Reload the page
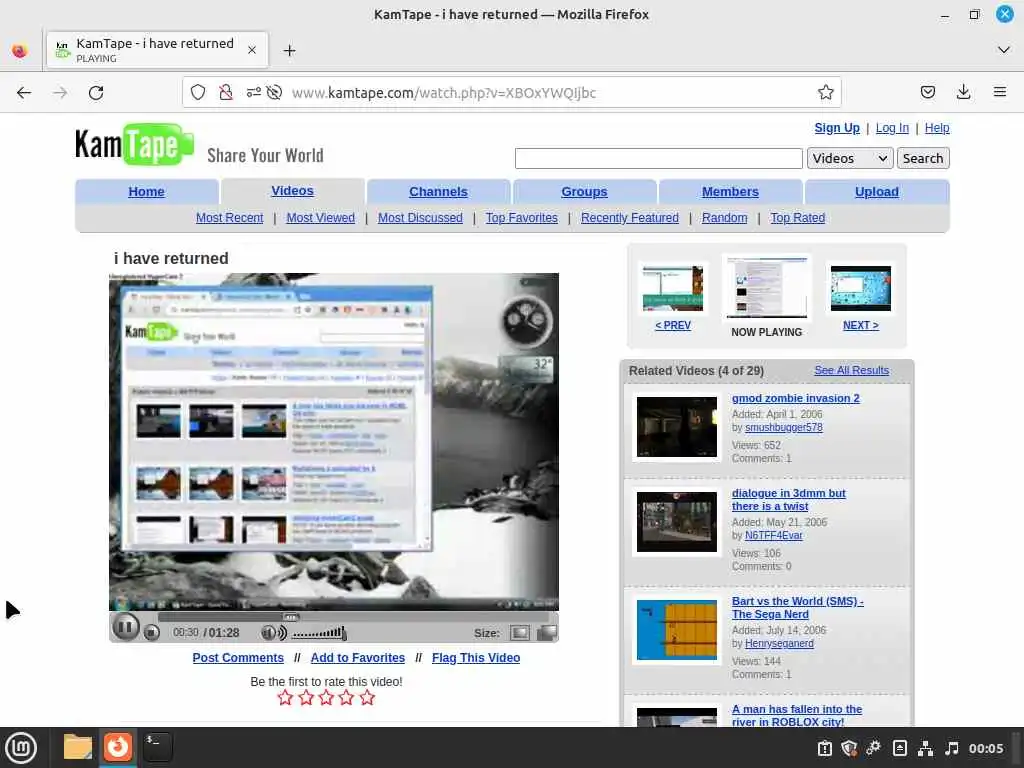 [96, 93]
